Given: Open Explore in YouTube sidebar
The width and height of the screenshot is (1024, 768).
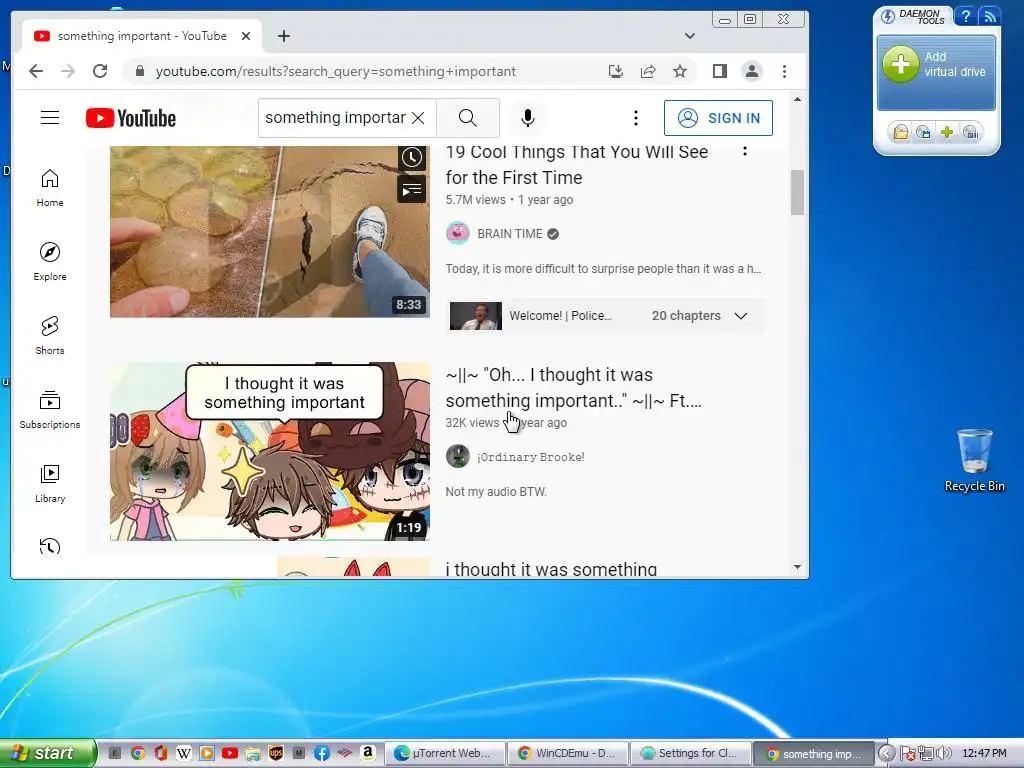Looking at the screenshot, I should click(50, 262).
